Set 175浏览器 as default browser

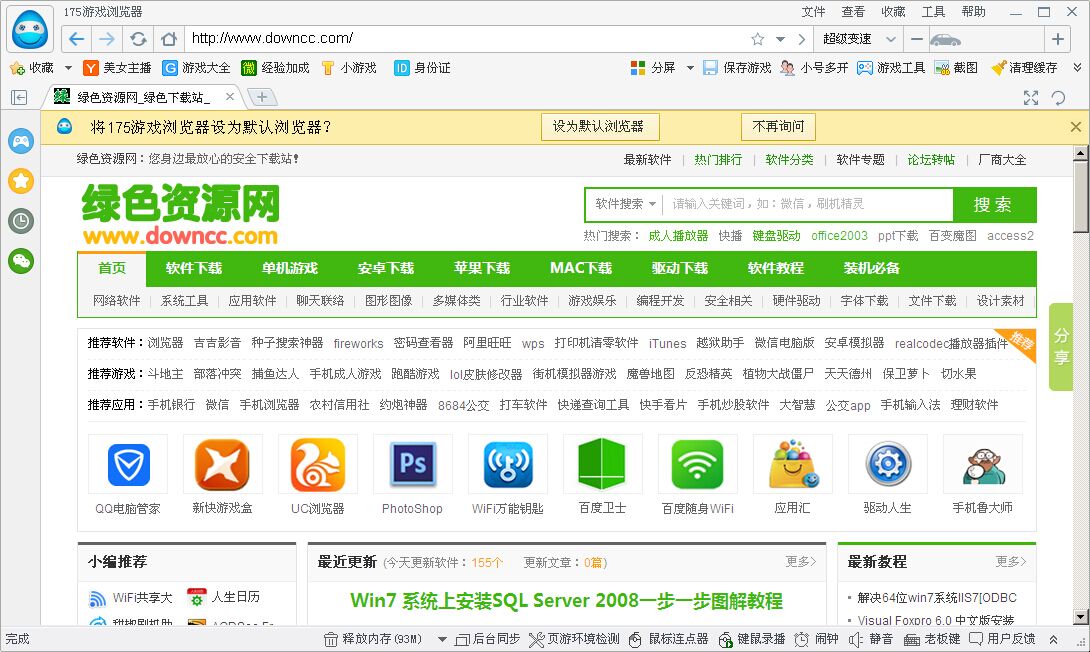pos(599,126)
